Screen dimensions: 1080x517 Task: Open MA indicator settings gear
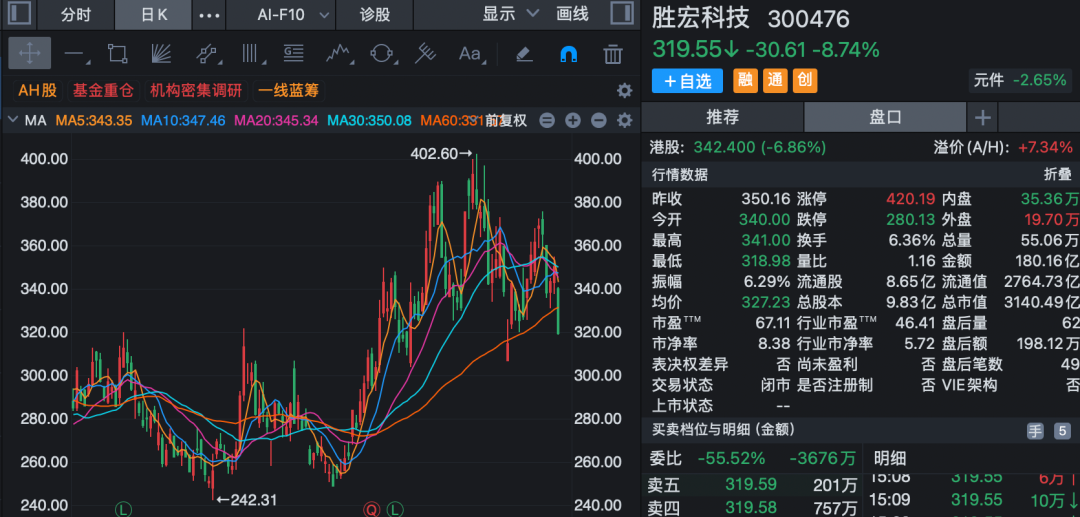pos(624,120)
